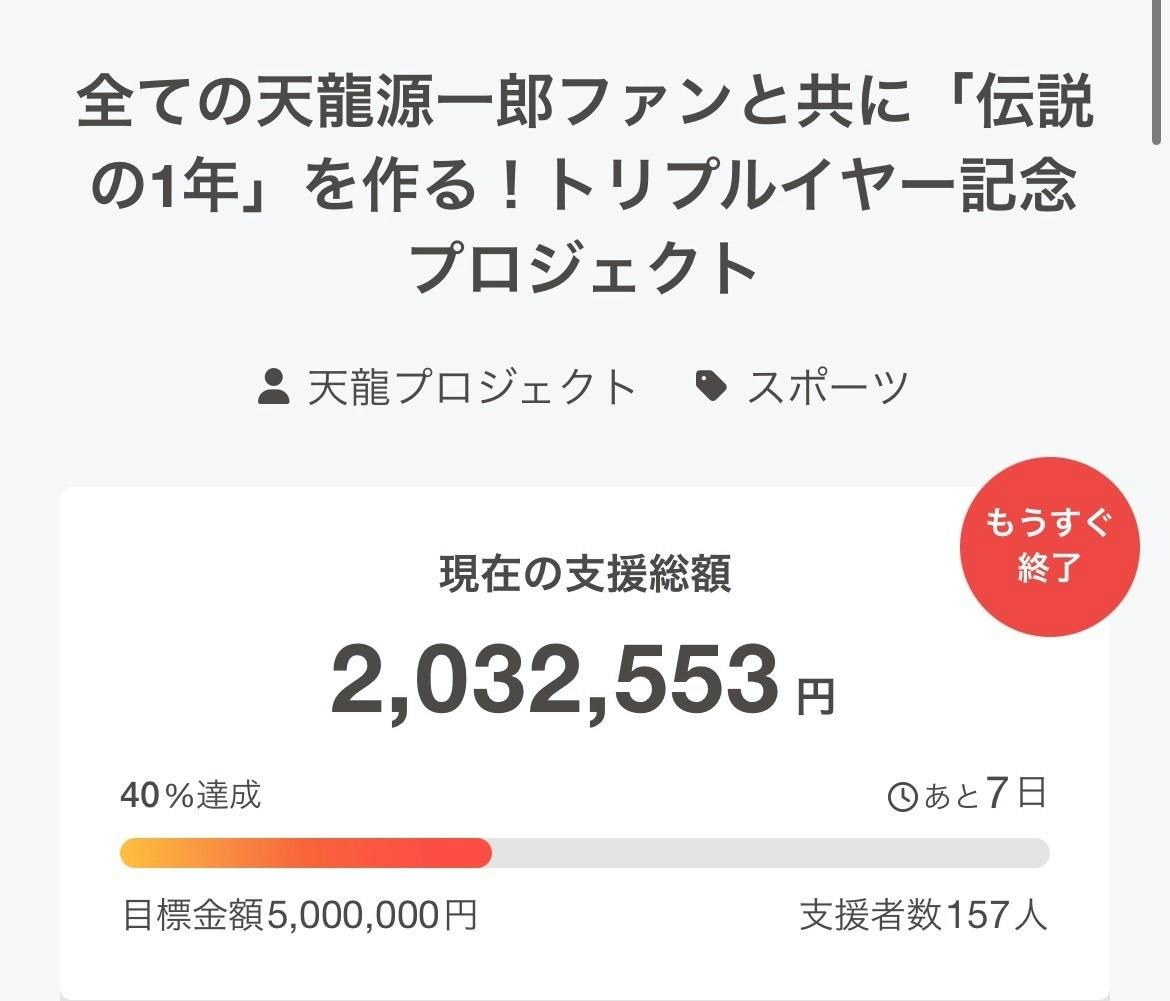The height and width of the screenshot is (1001, 1170).
Task: Click the 40%達成 achievement label
Action: [190, 796]
